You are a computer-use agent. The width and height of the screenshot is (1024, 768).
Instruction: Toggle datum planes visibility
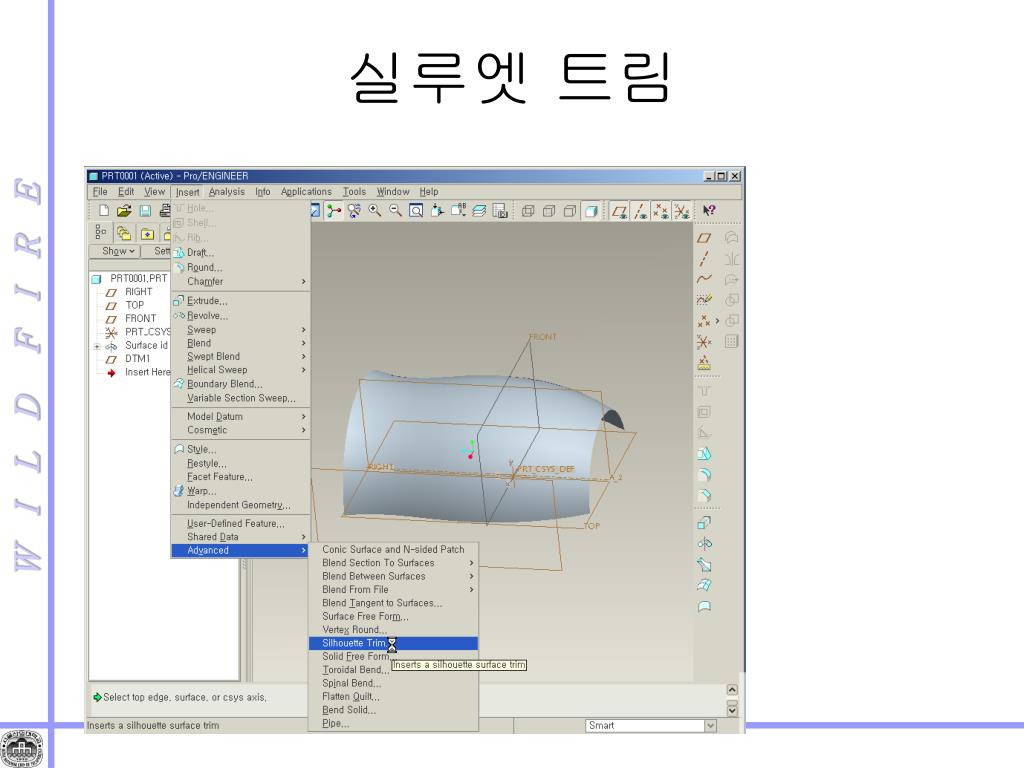pyautogui.click(x=619, y=210)
